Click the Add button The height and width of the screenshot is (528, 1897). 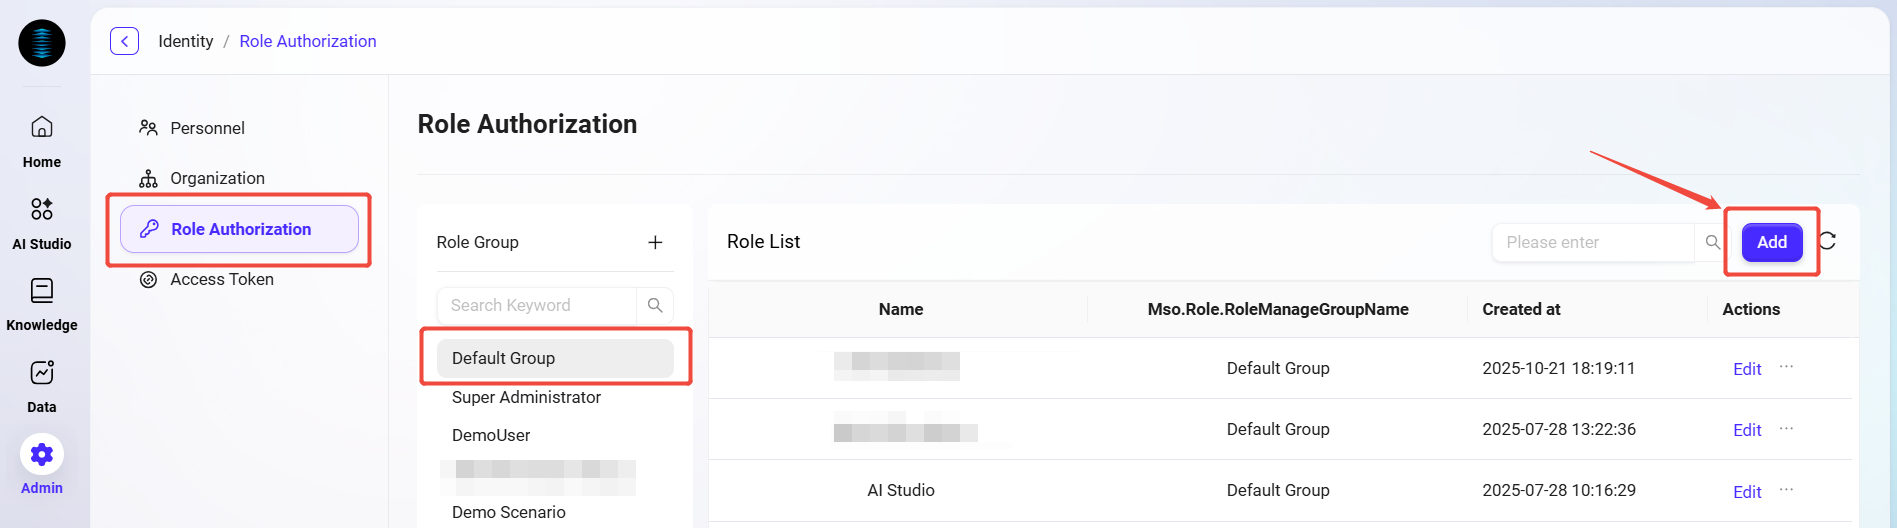point(1771,242)
